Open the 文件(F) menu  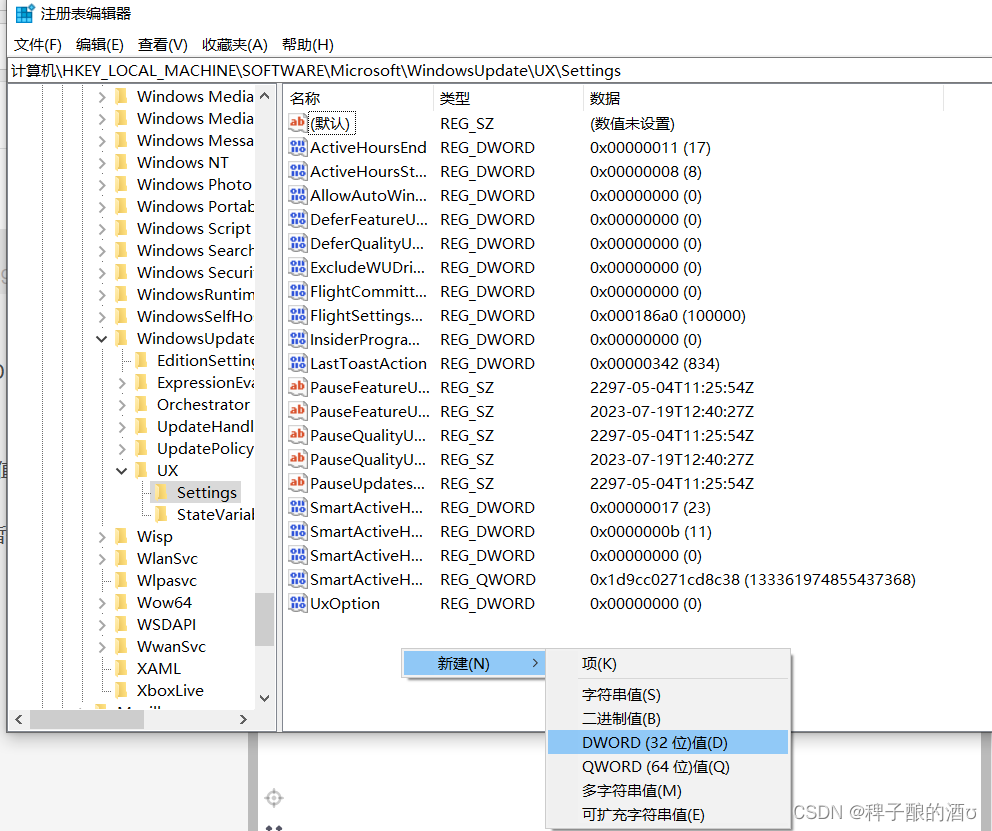pos(38,45)
